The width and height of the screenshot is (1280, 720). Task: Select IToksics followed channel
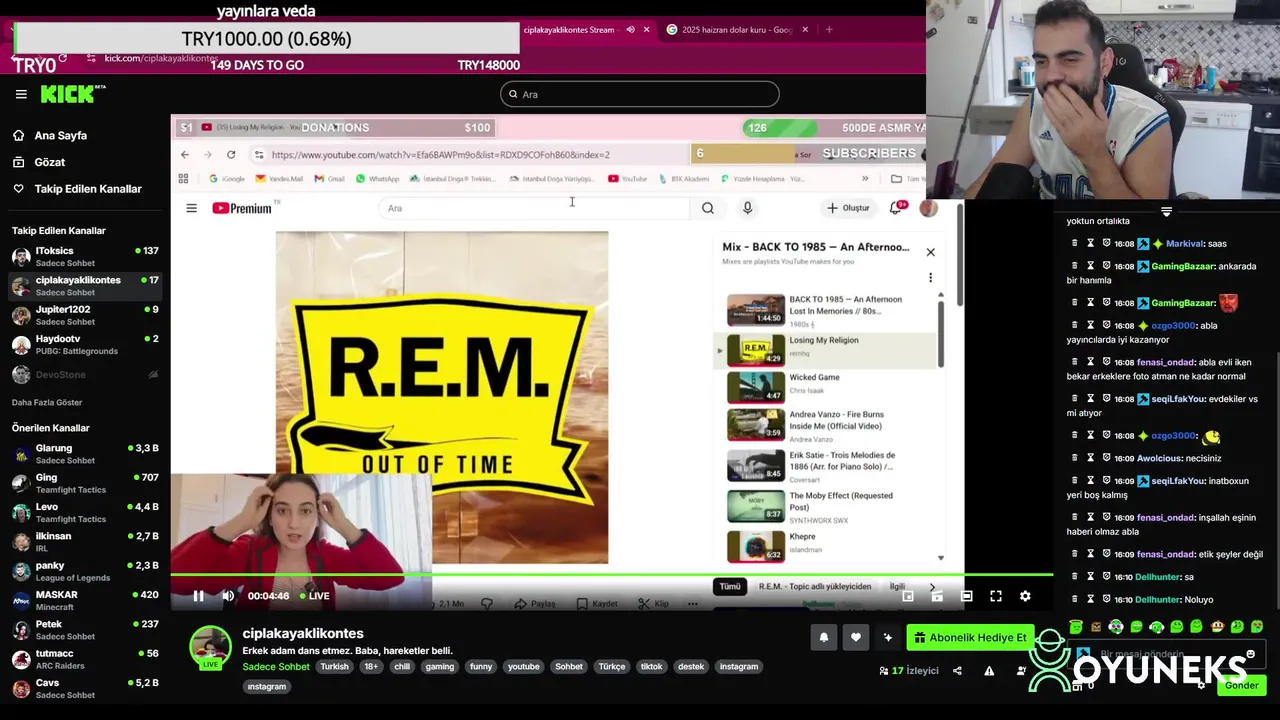(x=85, y=257)
